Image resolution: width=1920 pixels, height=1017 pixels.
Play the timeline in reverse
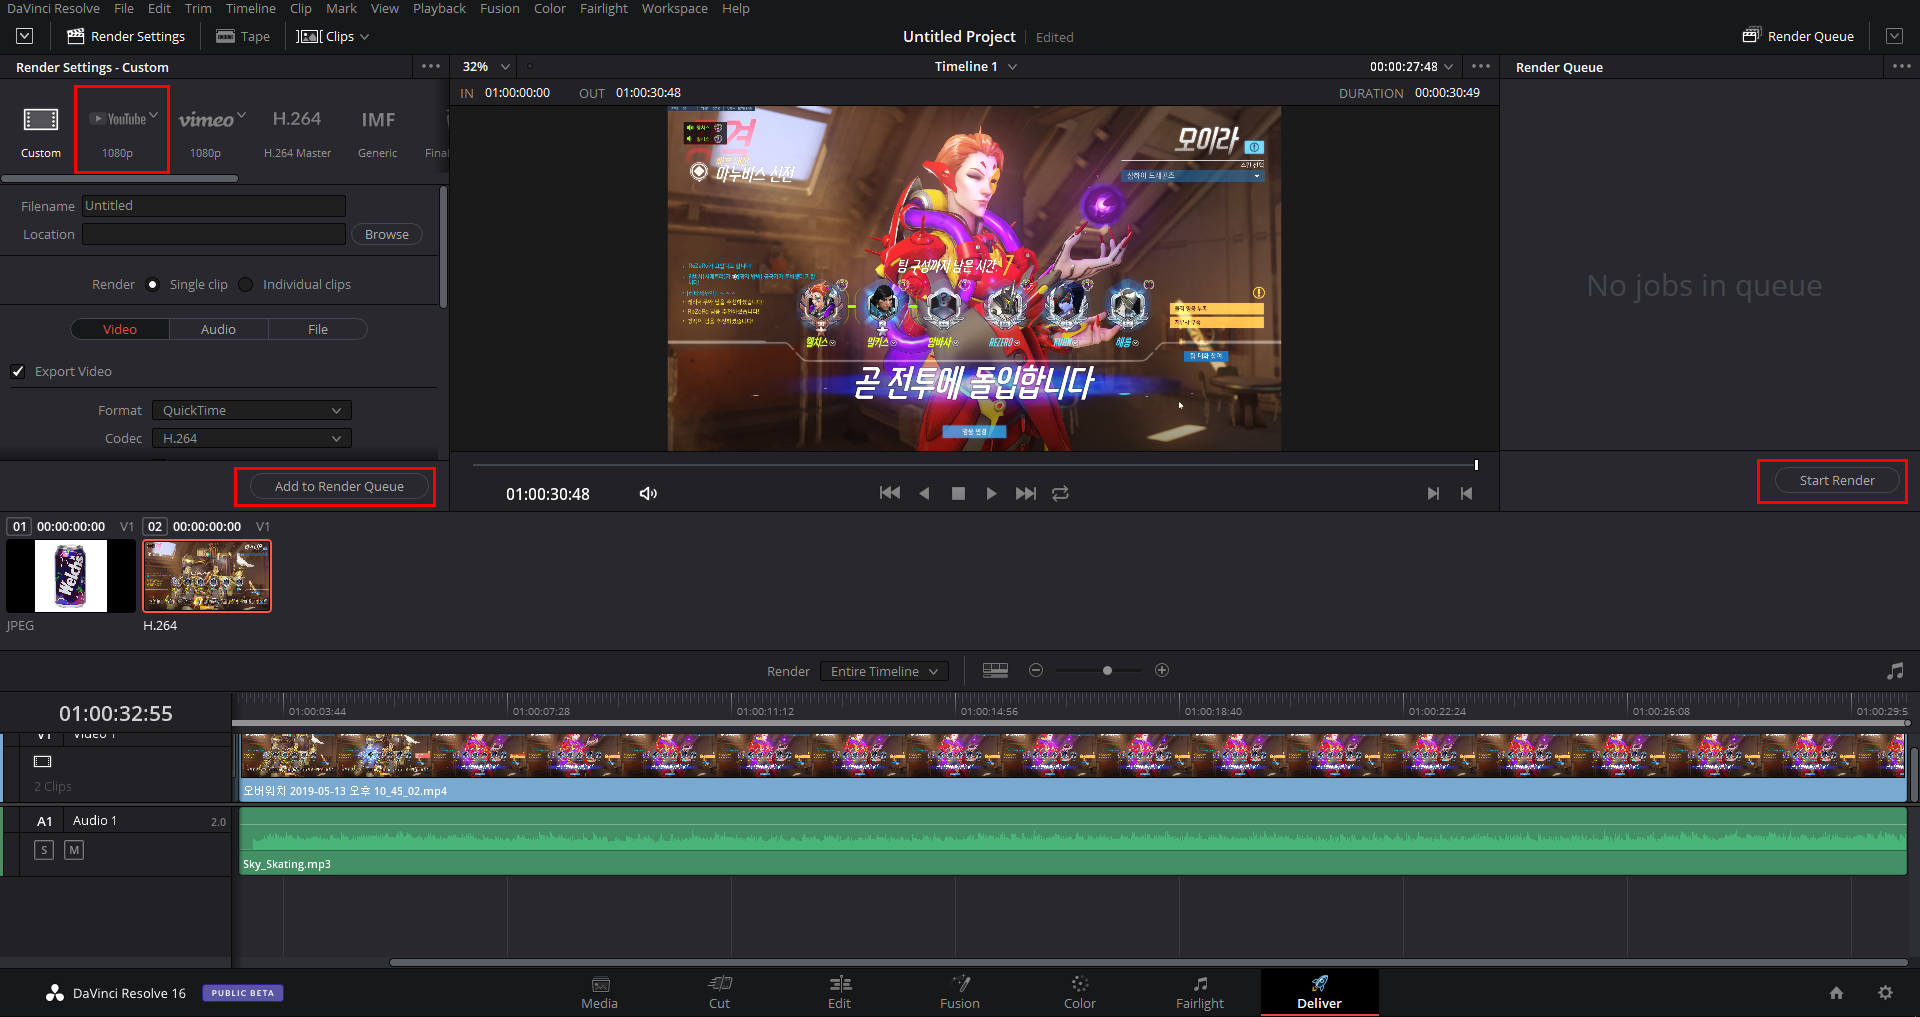click(x=924, y=493)
